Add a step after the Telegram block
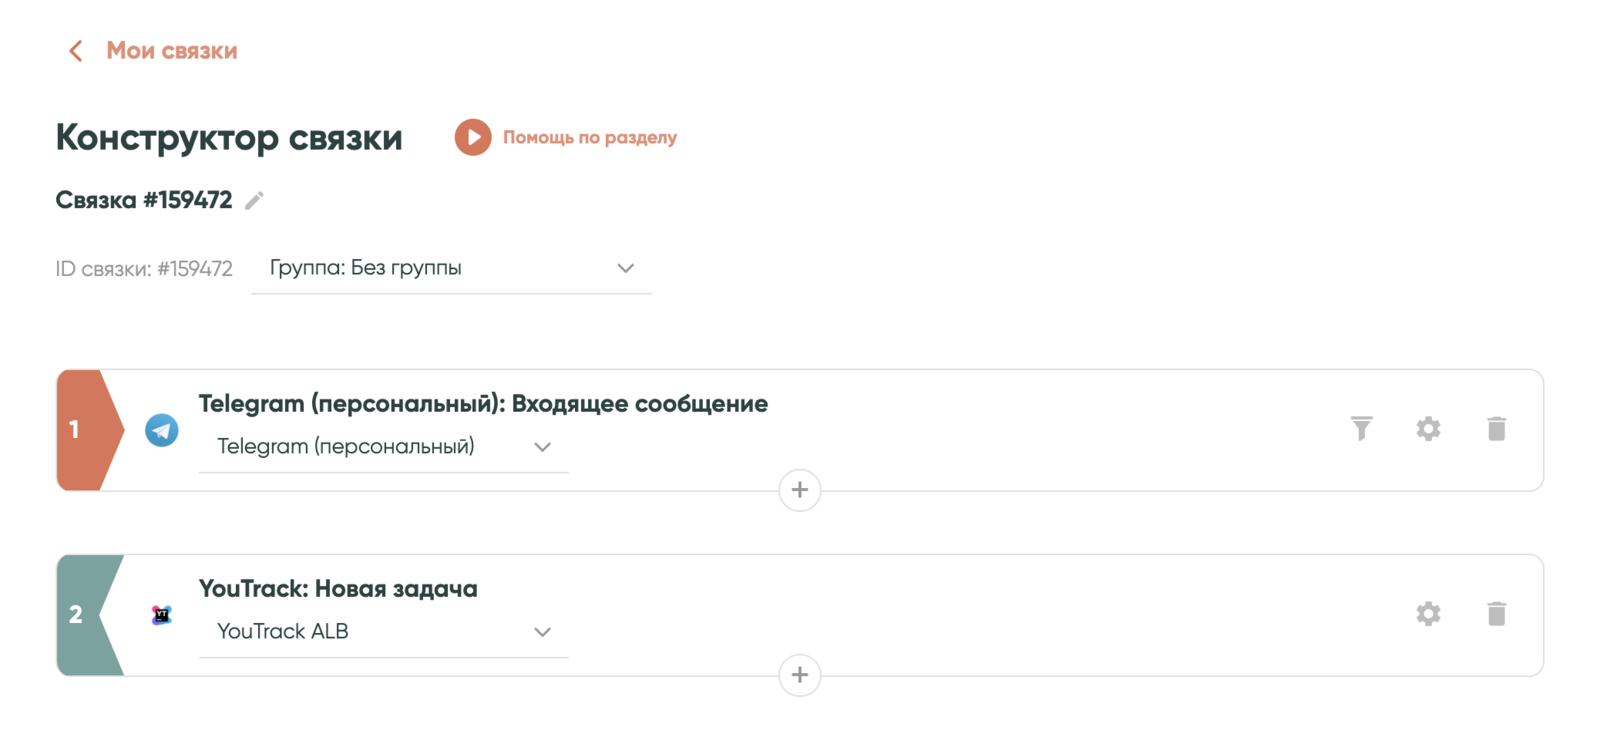The image size is (1600, 751). (x=800, y=490)
